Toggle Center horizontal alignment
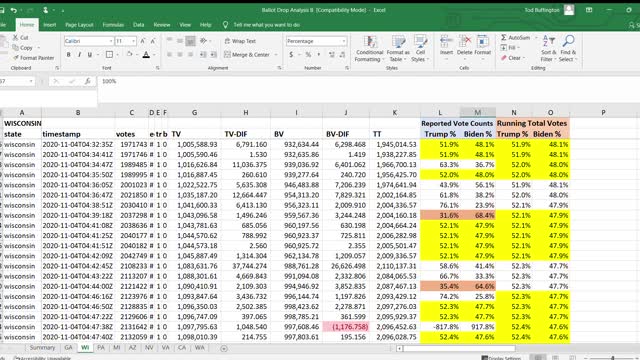The height and width of the screenshot is (360, 640). [x=180, y=55]
